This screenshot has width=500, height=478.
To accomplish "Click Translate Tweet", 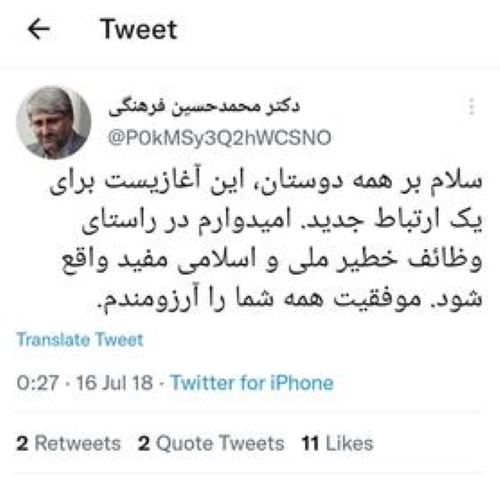I will point(80,340).
